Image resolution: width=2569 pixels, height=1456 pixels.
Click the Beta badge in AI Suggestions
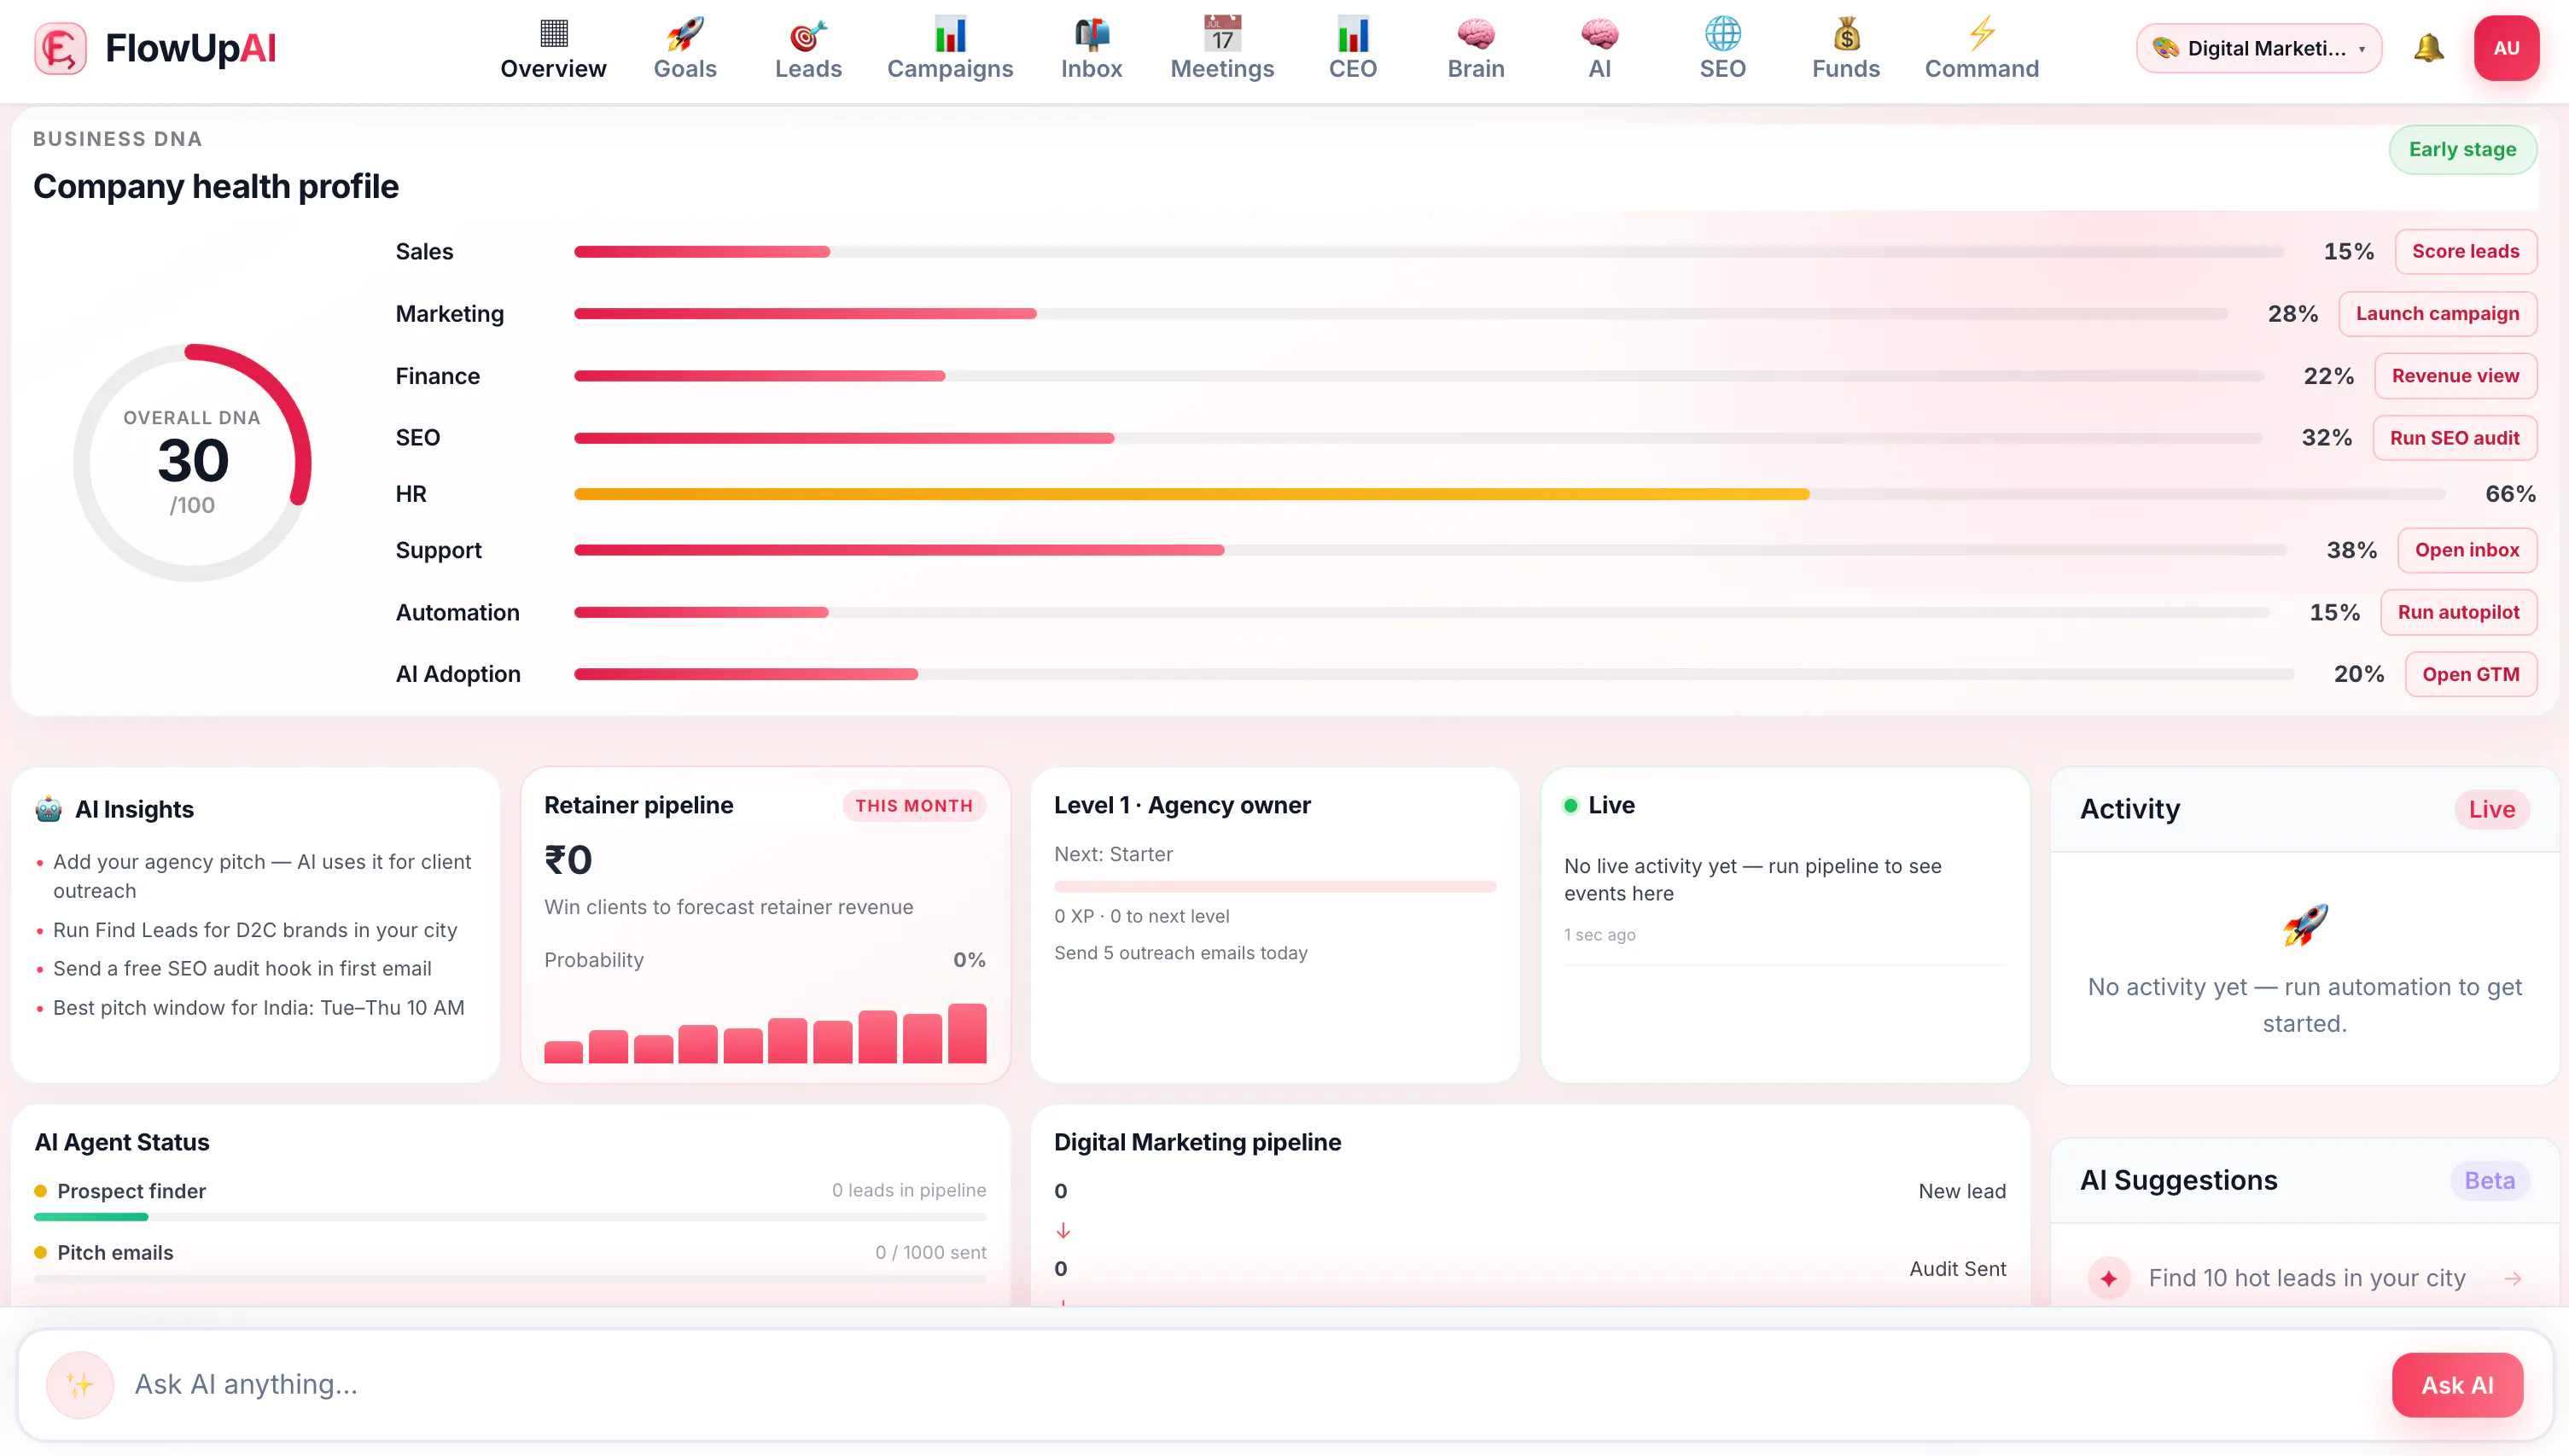(x=2489, y=1180)
